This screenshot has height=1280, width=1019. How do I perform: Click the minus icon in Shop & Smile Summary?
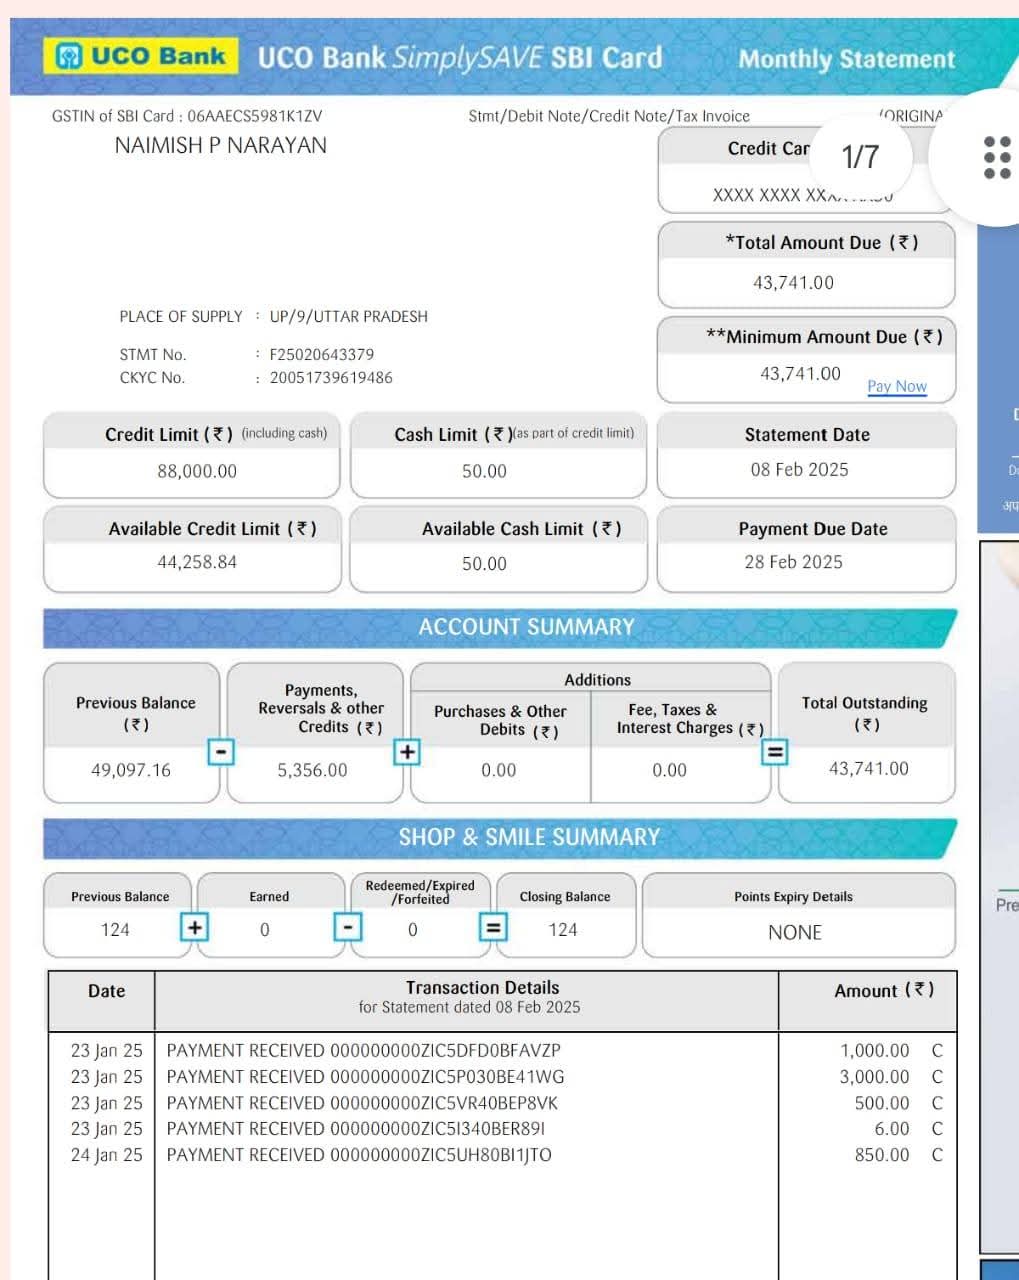(347, 928)
